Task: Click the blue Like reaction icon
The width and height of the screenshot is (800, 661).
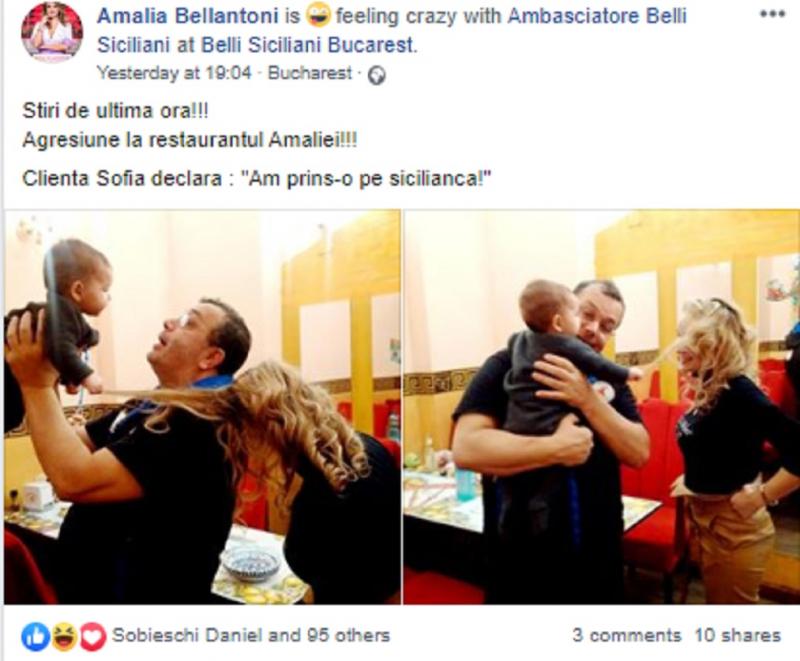Action: pos(36,636)
